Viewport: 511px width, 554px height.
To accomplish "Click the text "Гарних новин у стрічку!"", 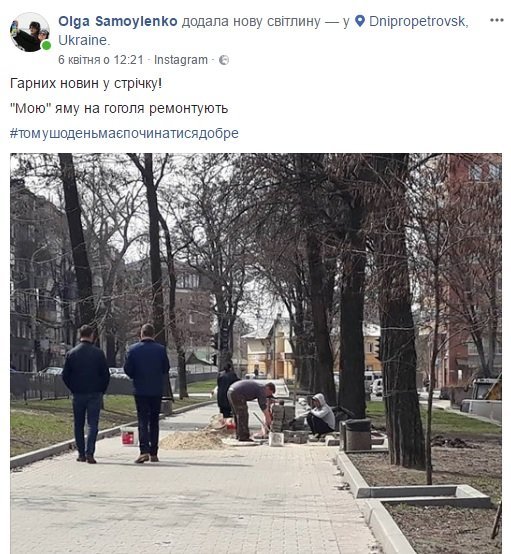I will pyautogui.click(x=86, y=84).
